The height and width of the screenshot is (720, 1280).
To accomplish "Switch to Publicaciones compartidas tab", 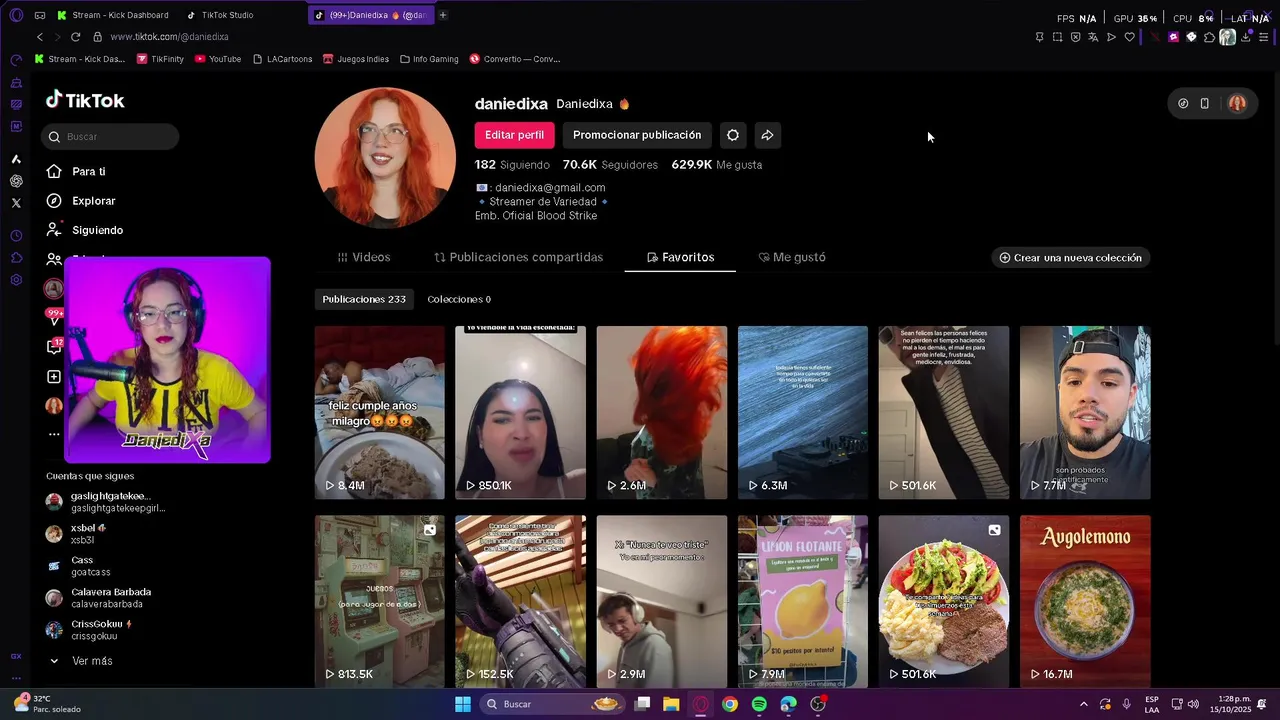I will (519, 257).
